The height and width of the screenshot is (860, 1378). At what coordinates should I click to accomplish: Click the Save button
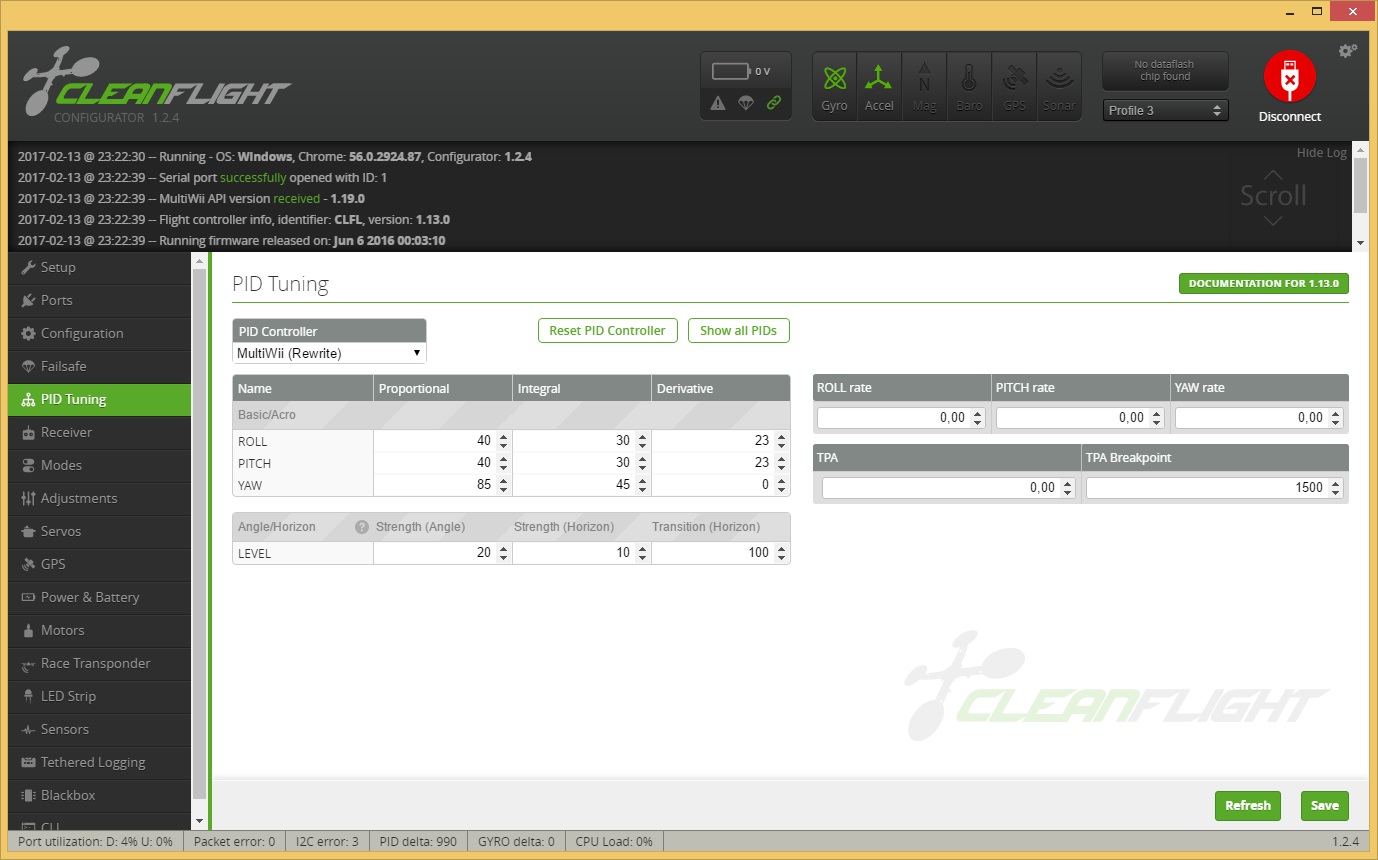click(x=1325, y=806)
